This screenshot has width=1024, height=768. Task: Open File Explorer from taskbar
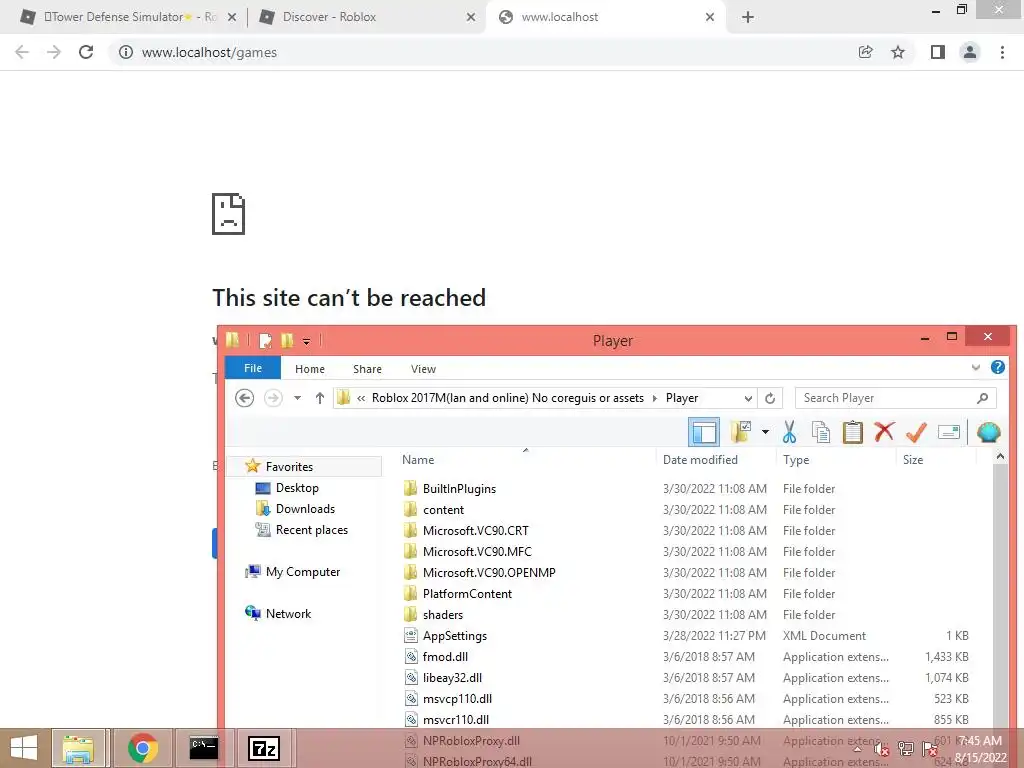pos(78,748)
